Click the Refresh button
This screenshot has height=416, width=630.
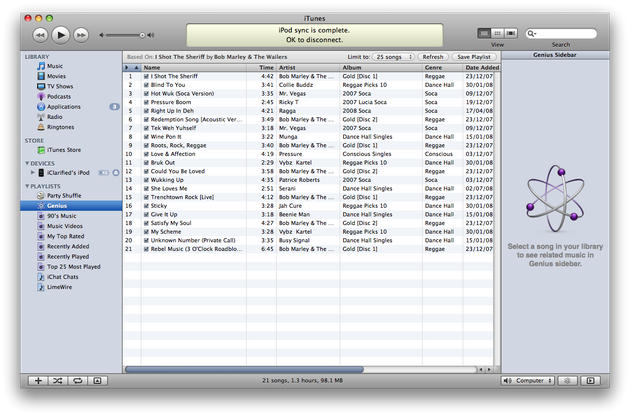coord(432,58)
